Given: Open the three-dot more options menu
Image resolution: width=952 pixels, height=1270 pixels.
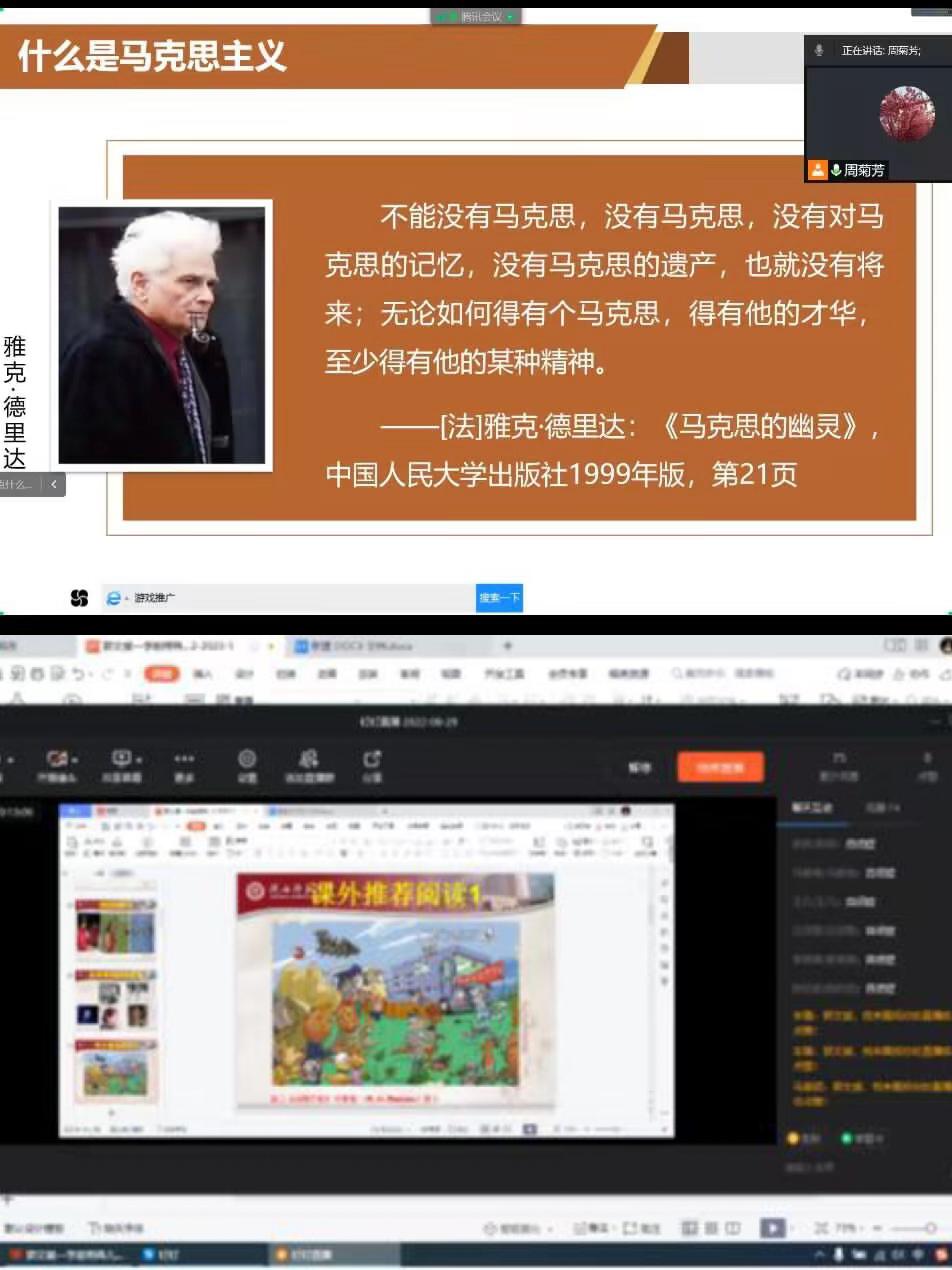Looking at the screenshot, I should click(184, 759).
